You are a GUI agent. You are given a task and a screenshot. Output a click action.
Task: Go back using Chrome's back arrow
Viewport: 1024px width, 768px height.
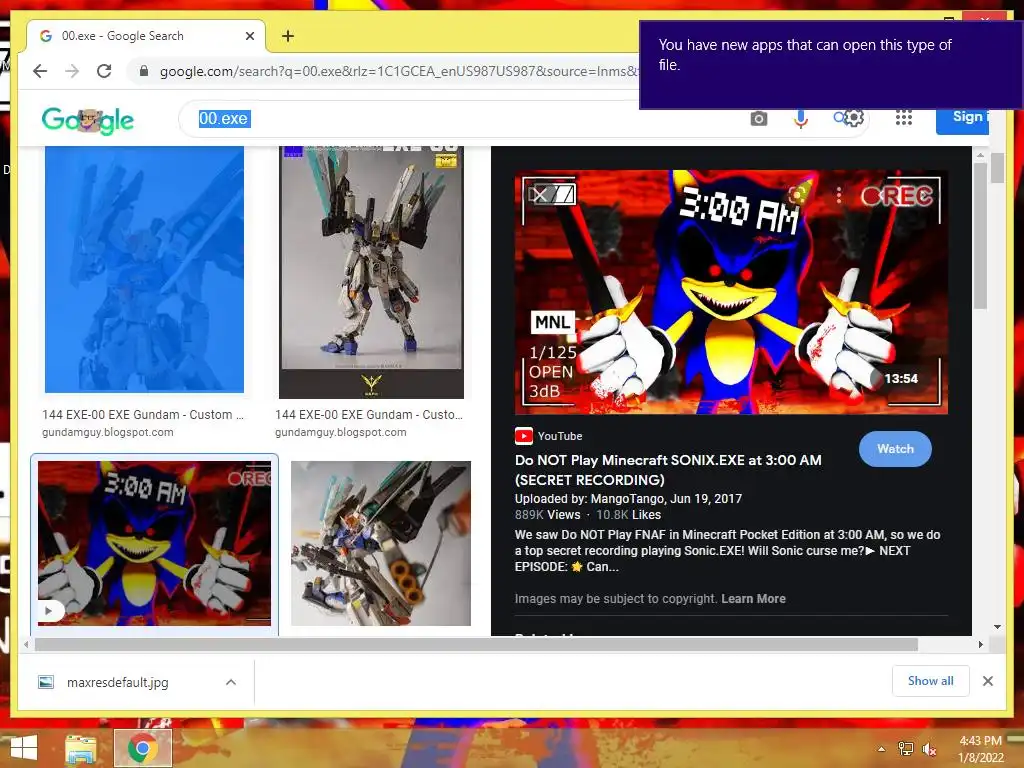coord(40,71)
